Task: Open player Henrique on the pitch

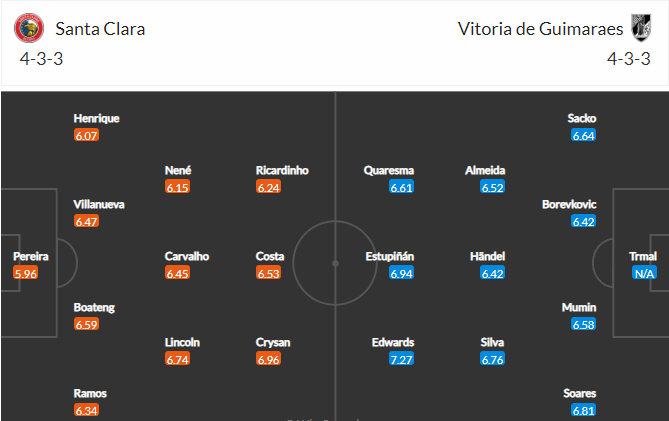Action: click(x=96, y=119)
